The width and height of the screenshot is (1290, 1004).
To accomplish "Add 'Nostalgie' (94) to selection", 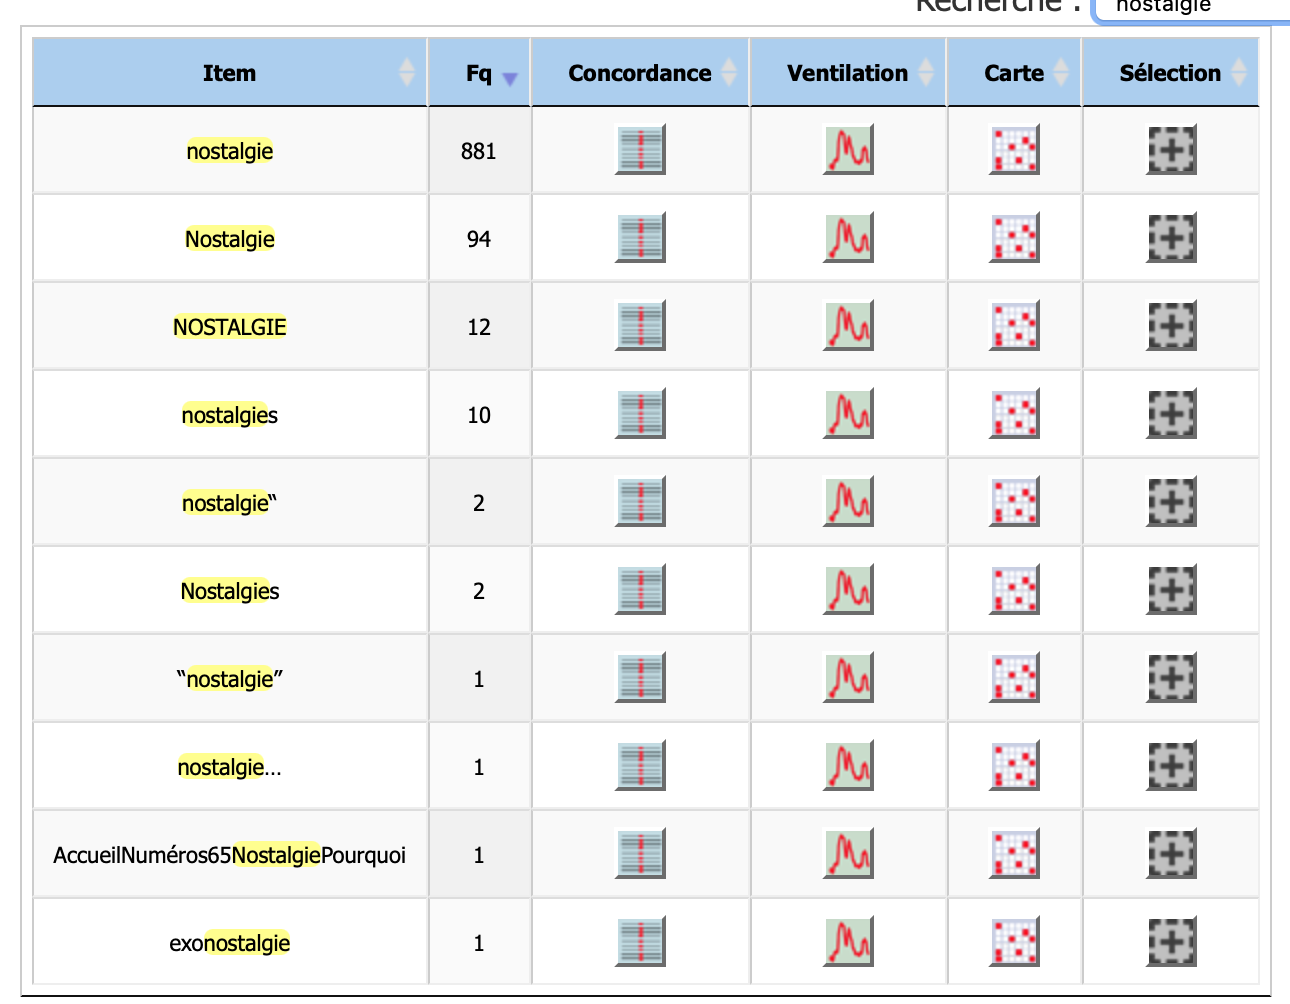I will [1171, 238].
